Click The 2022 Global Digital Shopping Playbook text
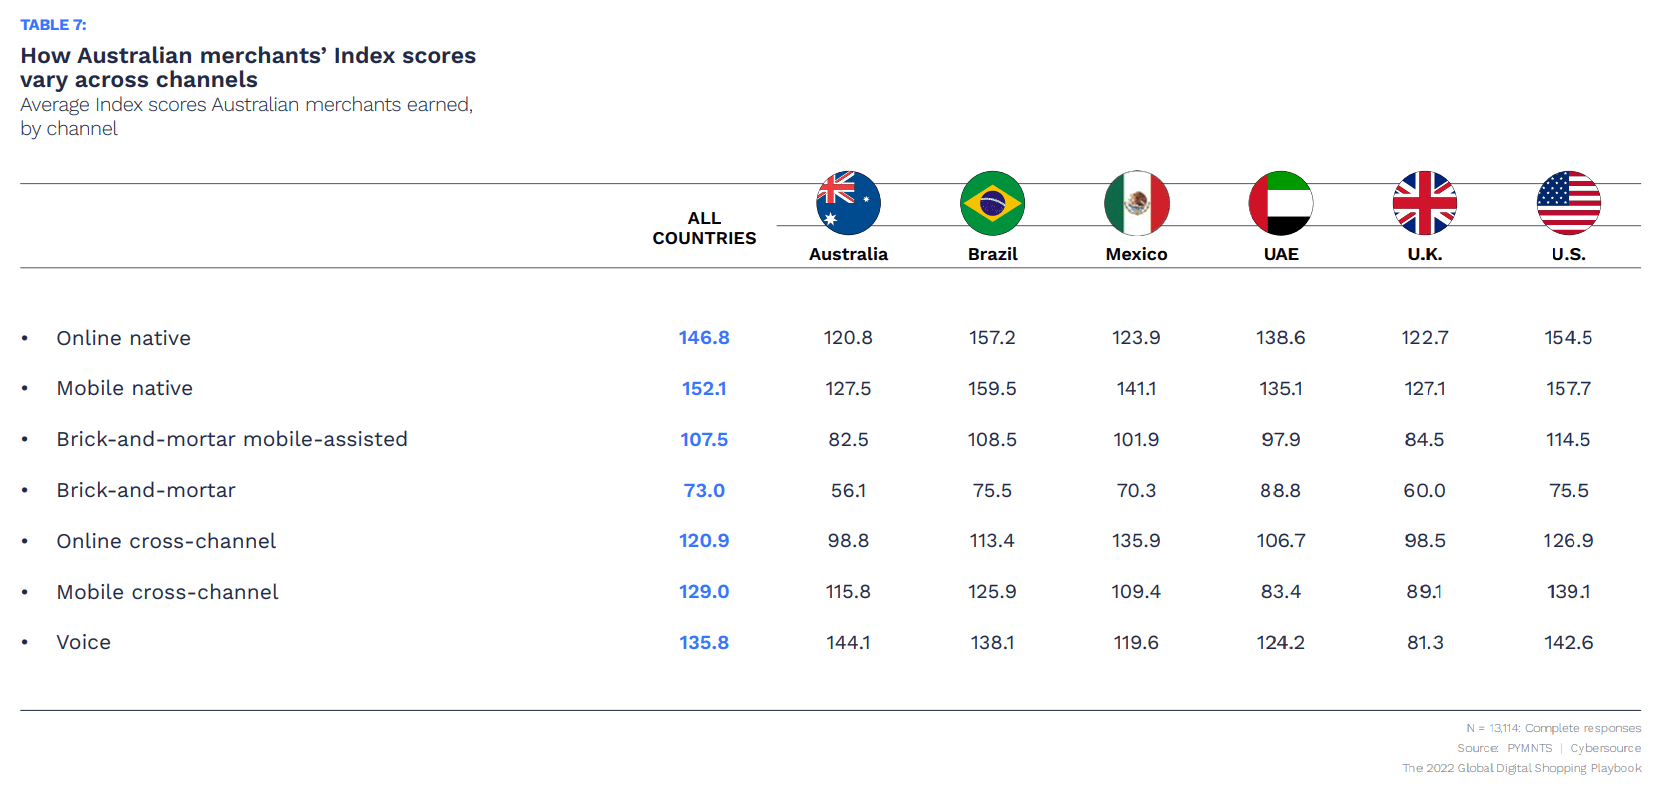Image resolution: width=1656 pixels, height=791 pixels. click(1521, 768)
